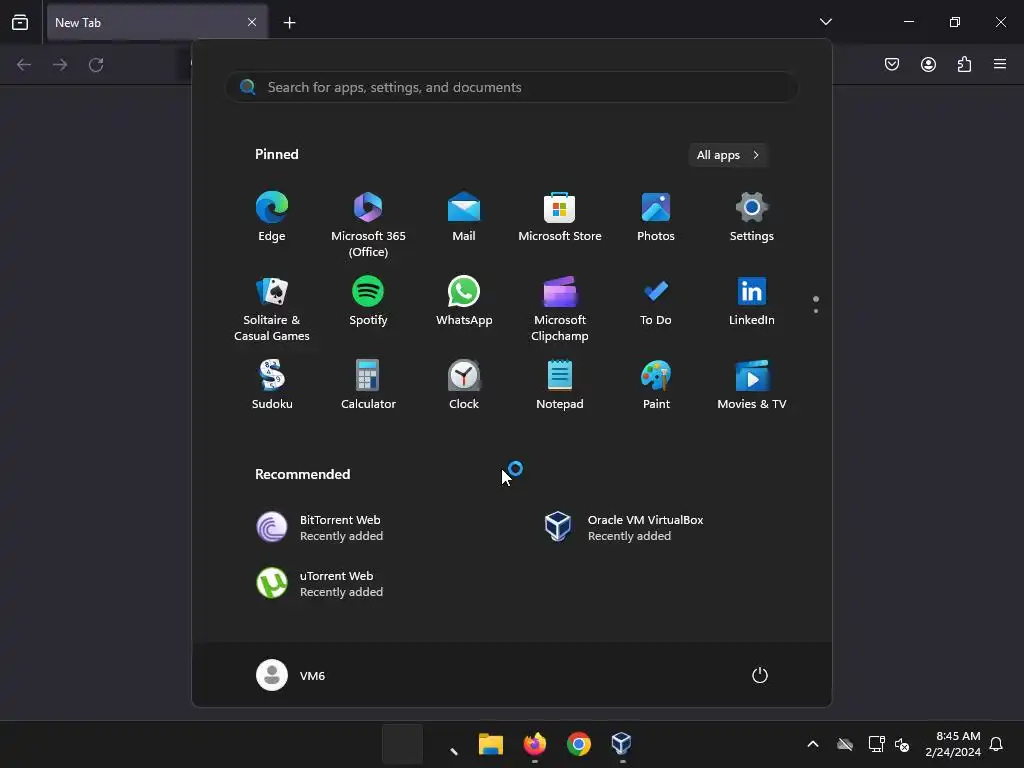Show All apps list
This screenshot has width=1024, height=768.
pyautogui.click(x=728, y=155)
